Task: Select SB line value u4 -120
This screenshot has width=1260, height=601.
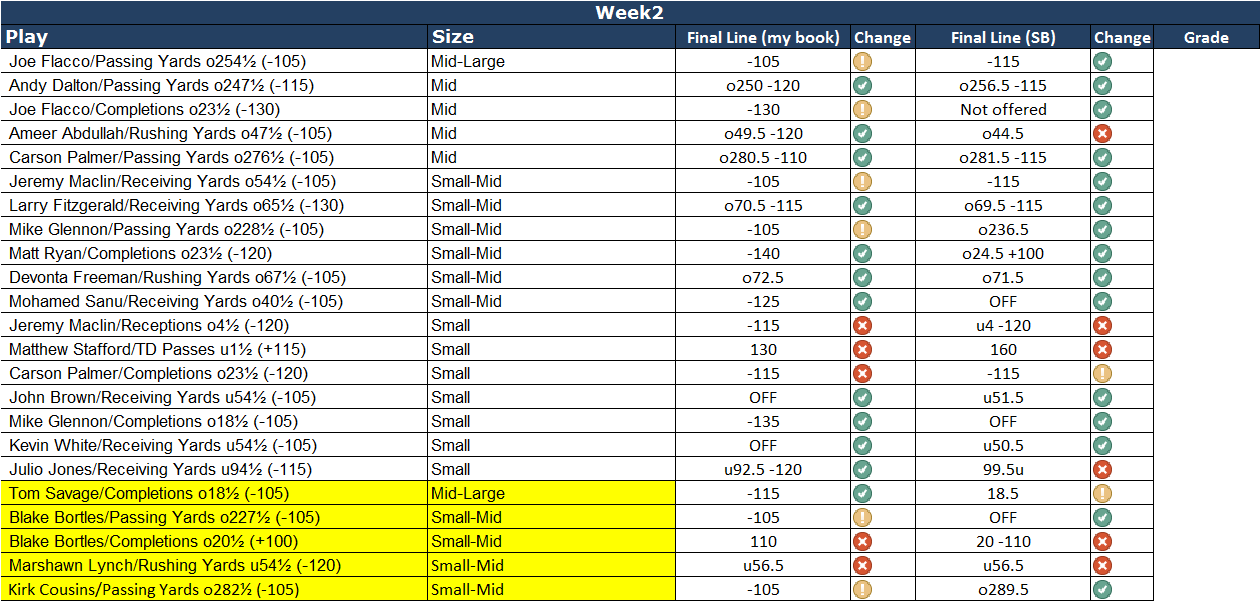Action: tap(1003, 325)
